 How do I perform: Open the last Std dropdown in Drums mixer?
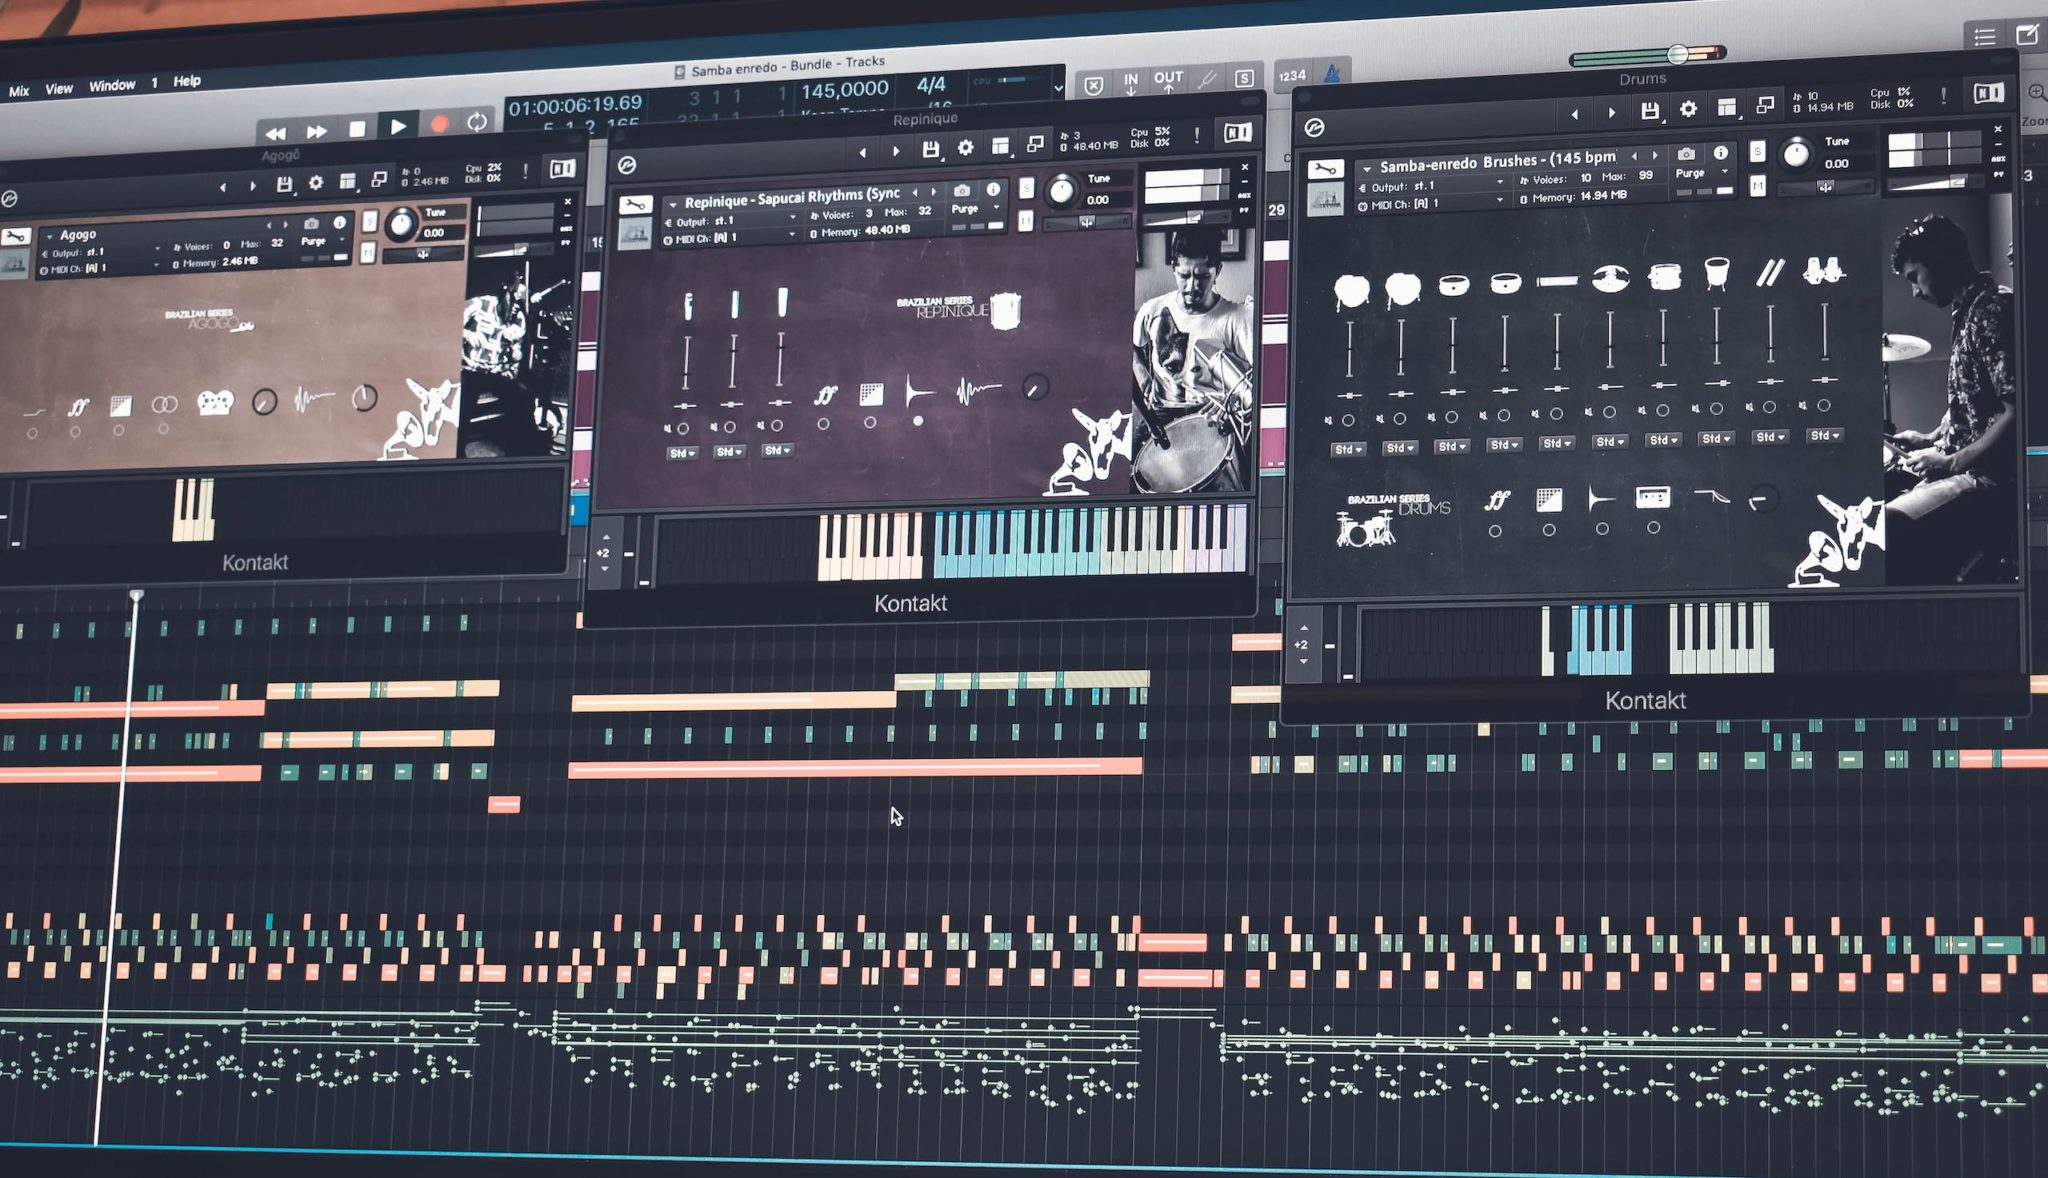[1824, 436]
